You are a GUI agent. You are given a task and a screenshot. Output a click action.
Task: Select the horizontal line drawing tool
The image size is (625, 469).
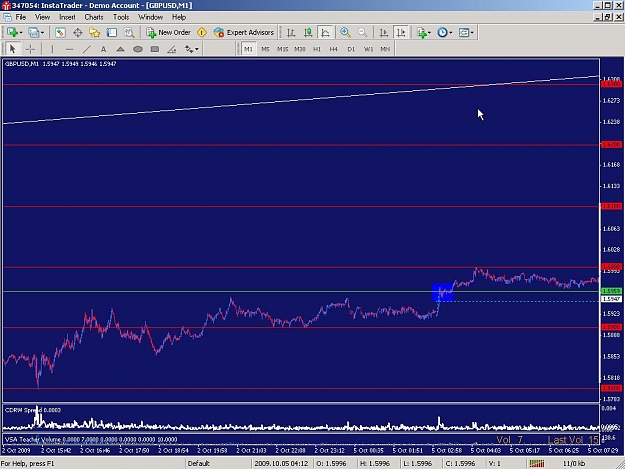(69, 49)
